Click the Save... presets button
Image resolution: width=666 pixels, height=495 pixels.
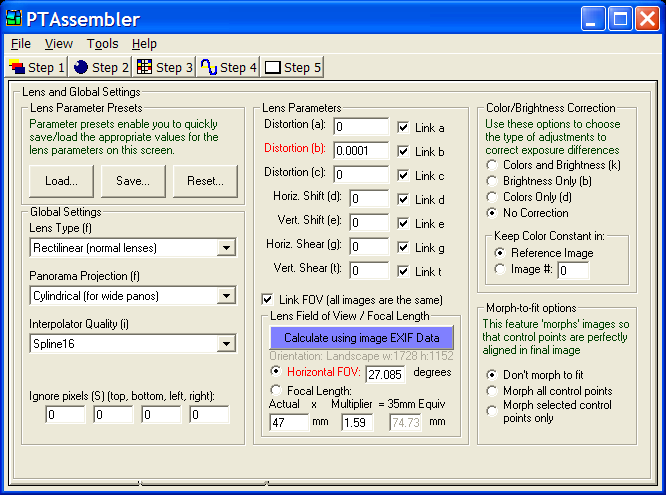133,181
